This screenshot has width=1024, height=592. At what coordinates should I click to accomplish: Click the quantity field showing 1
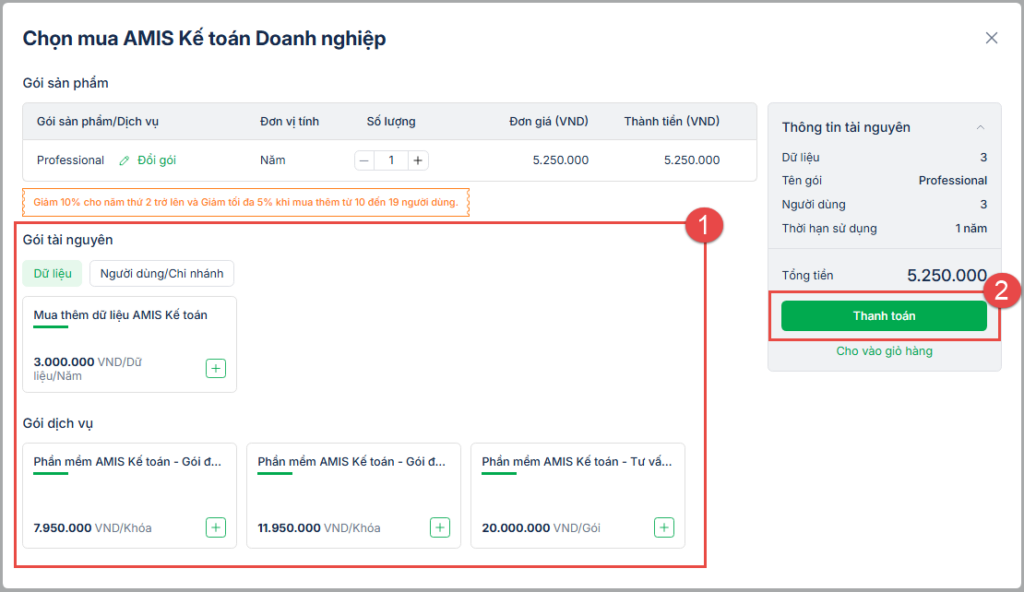tap(391, 160)
